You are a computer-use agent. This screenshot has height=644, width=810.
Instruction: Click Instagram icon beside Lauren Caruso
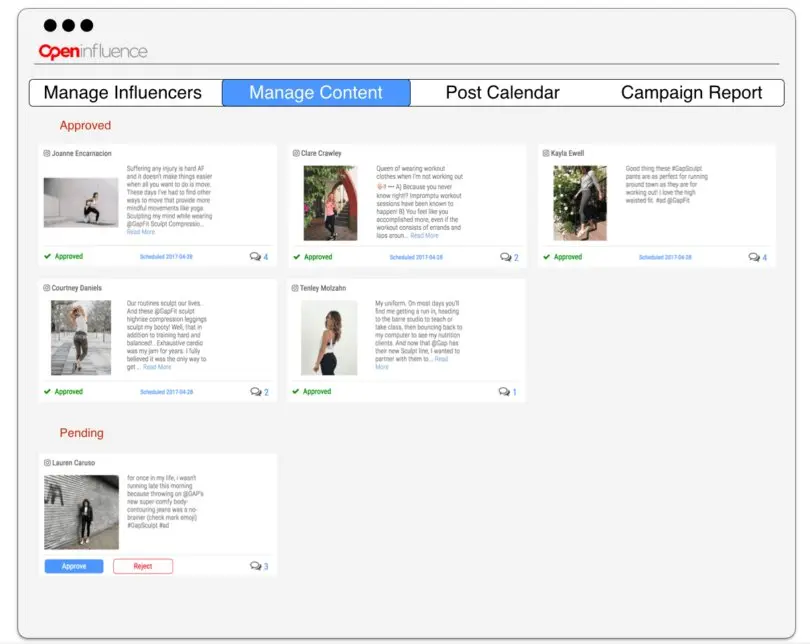pos(46,463)
